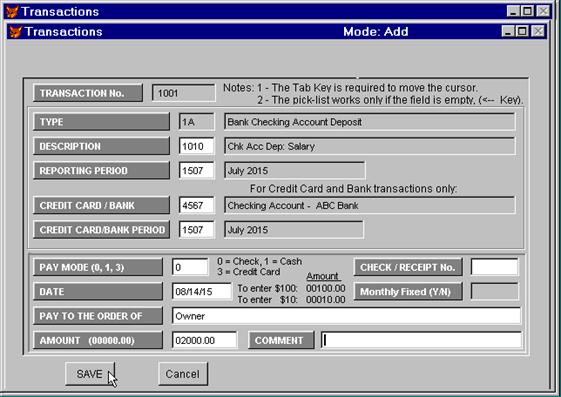Viewport: 561px width, 397px height.
Task: Click the SAVE button
Action: point(90,374)
